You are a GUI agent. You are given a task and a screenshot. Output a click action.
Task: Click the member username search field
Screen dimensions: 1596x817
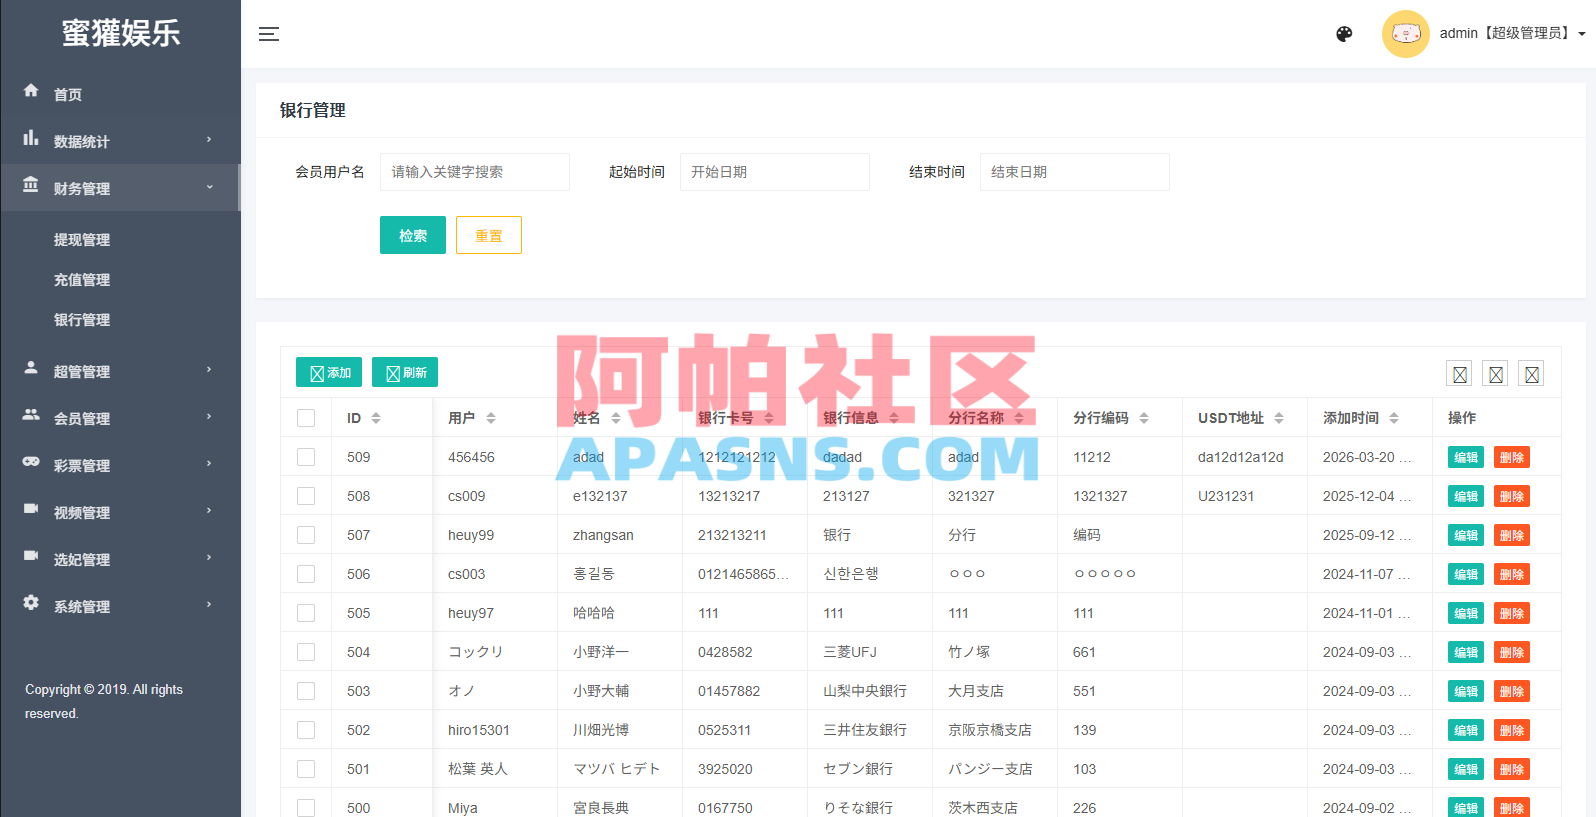(x=475, y=172)
